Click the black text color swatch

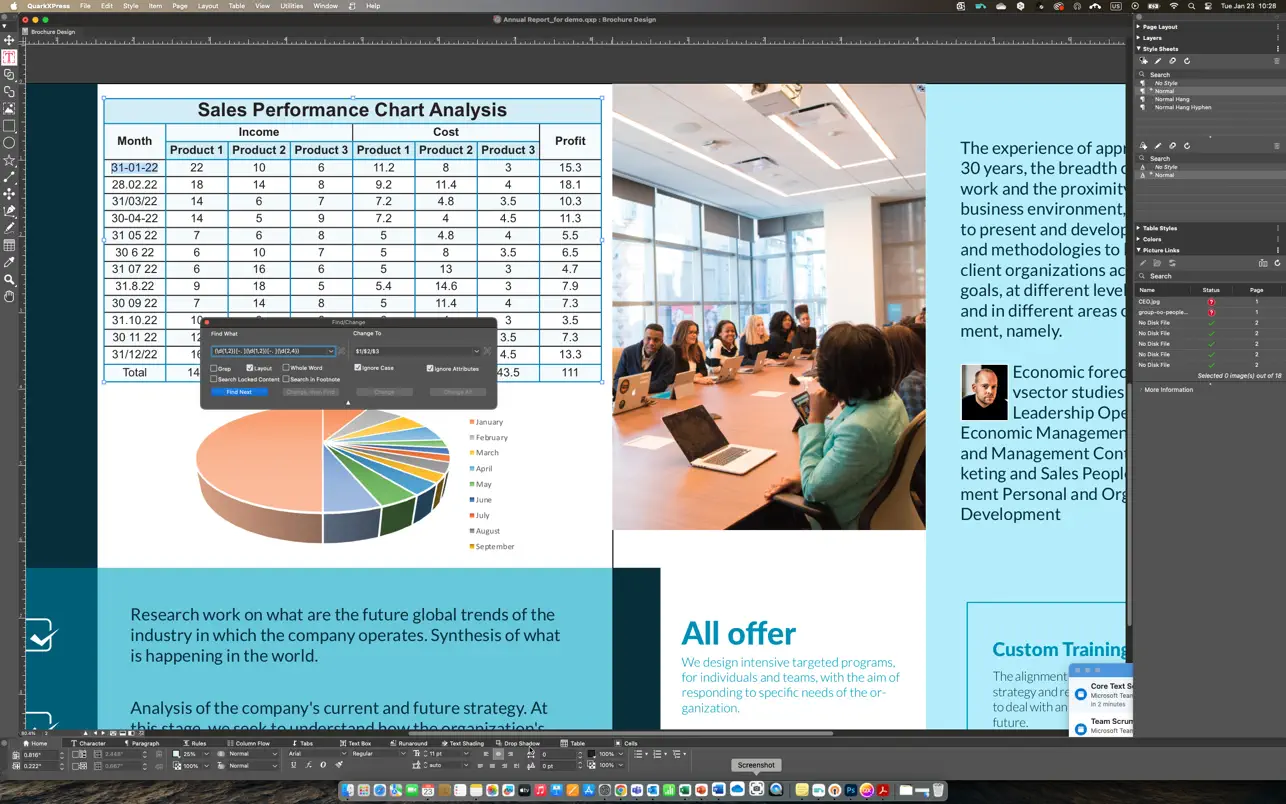(591, 754)
